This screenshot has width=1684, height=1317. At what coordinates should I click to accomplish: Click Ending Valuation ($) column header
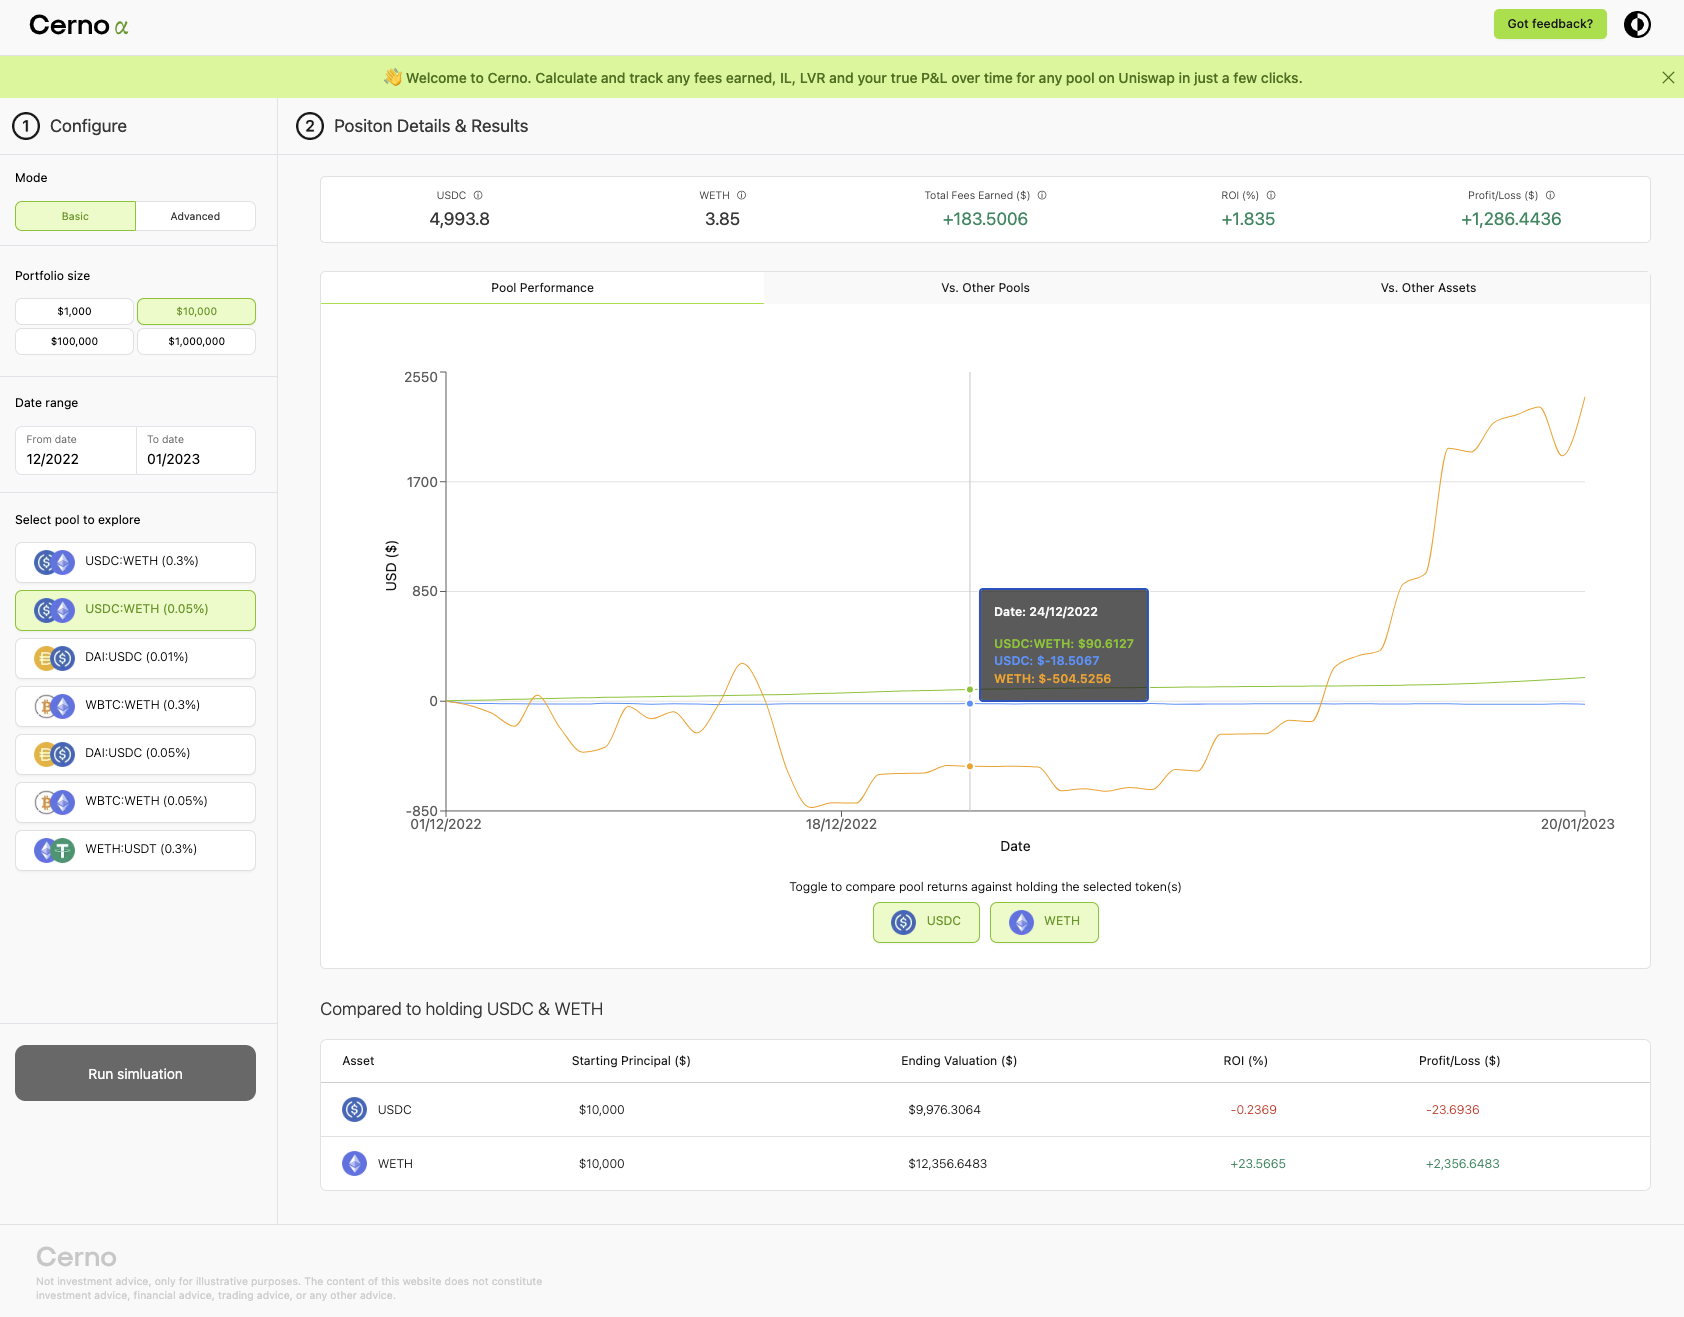click(959, 1061)
